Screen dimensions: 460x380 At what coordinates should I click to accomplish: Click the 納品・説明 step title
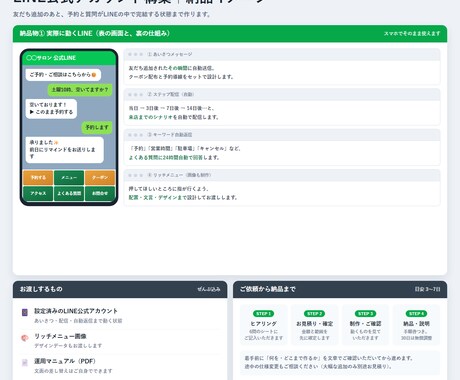[416, 324]
